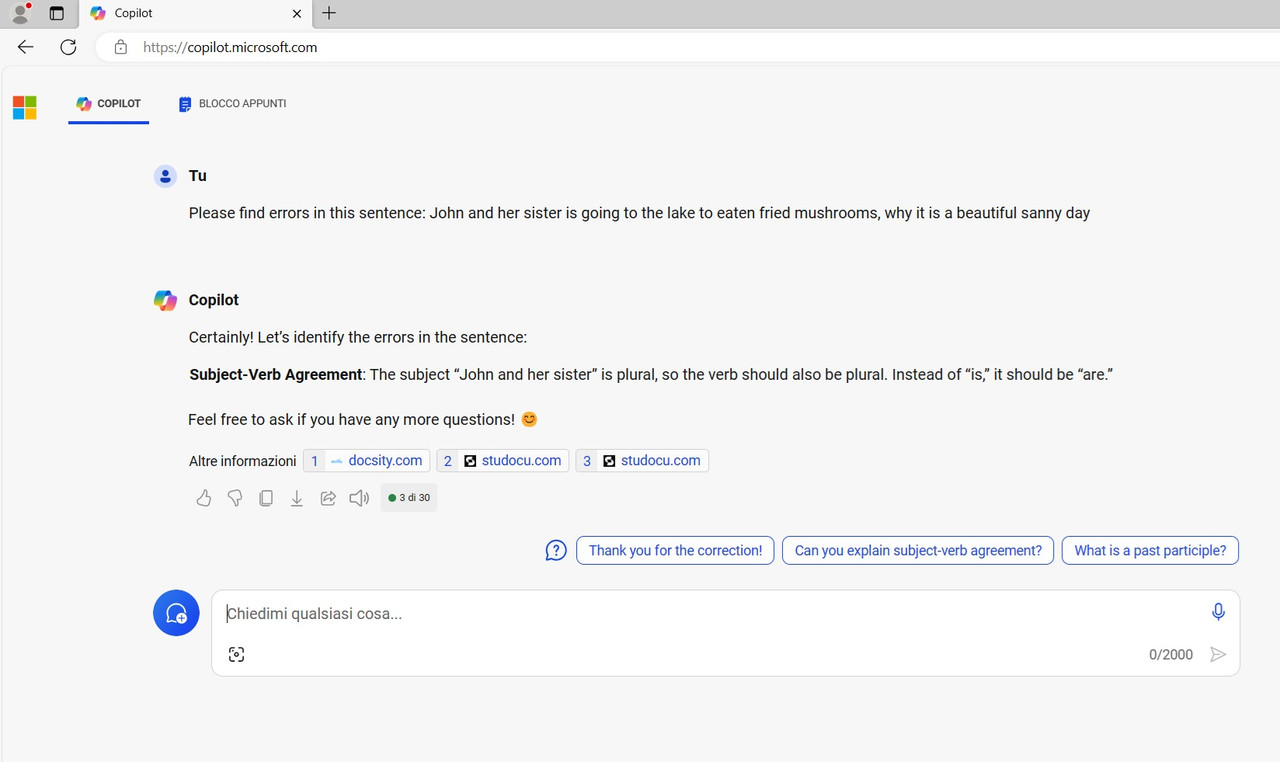1280x762 pixels.
Task: Click the 'Tu' sender name
Action: (198, 176)
